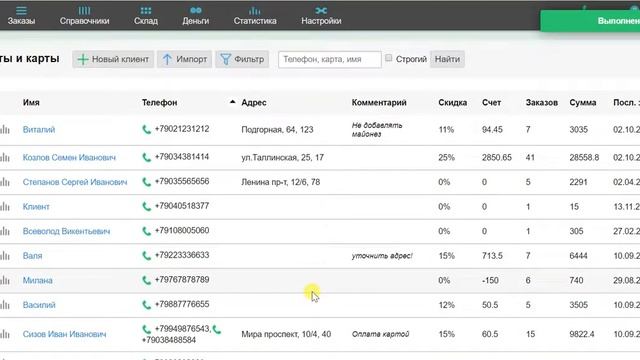Open client Василий
The height and width of the screenshot is (360, 640).
[x=39, y=305]
